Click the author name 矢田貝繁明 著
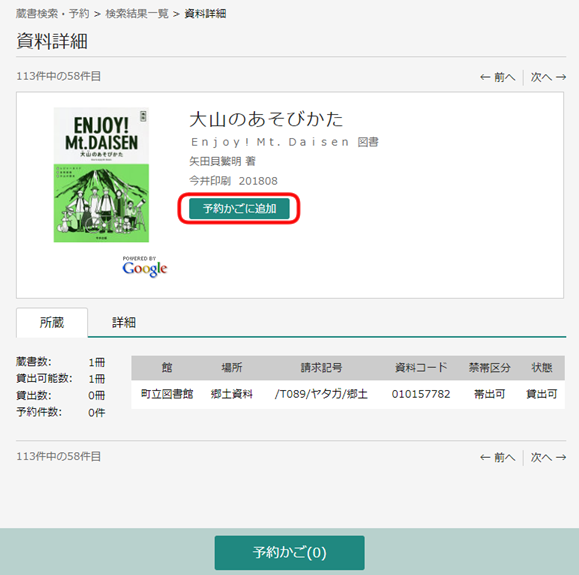579x575 pixels. click(x=222, y=161)
